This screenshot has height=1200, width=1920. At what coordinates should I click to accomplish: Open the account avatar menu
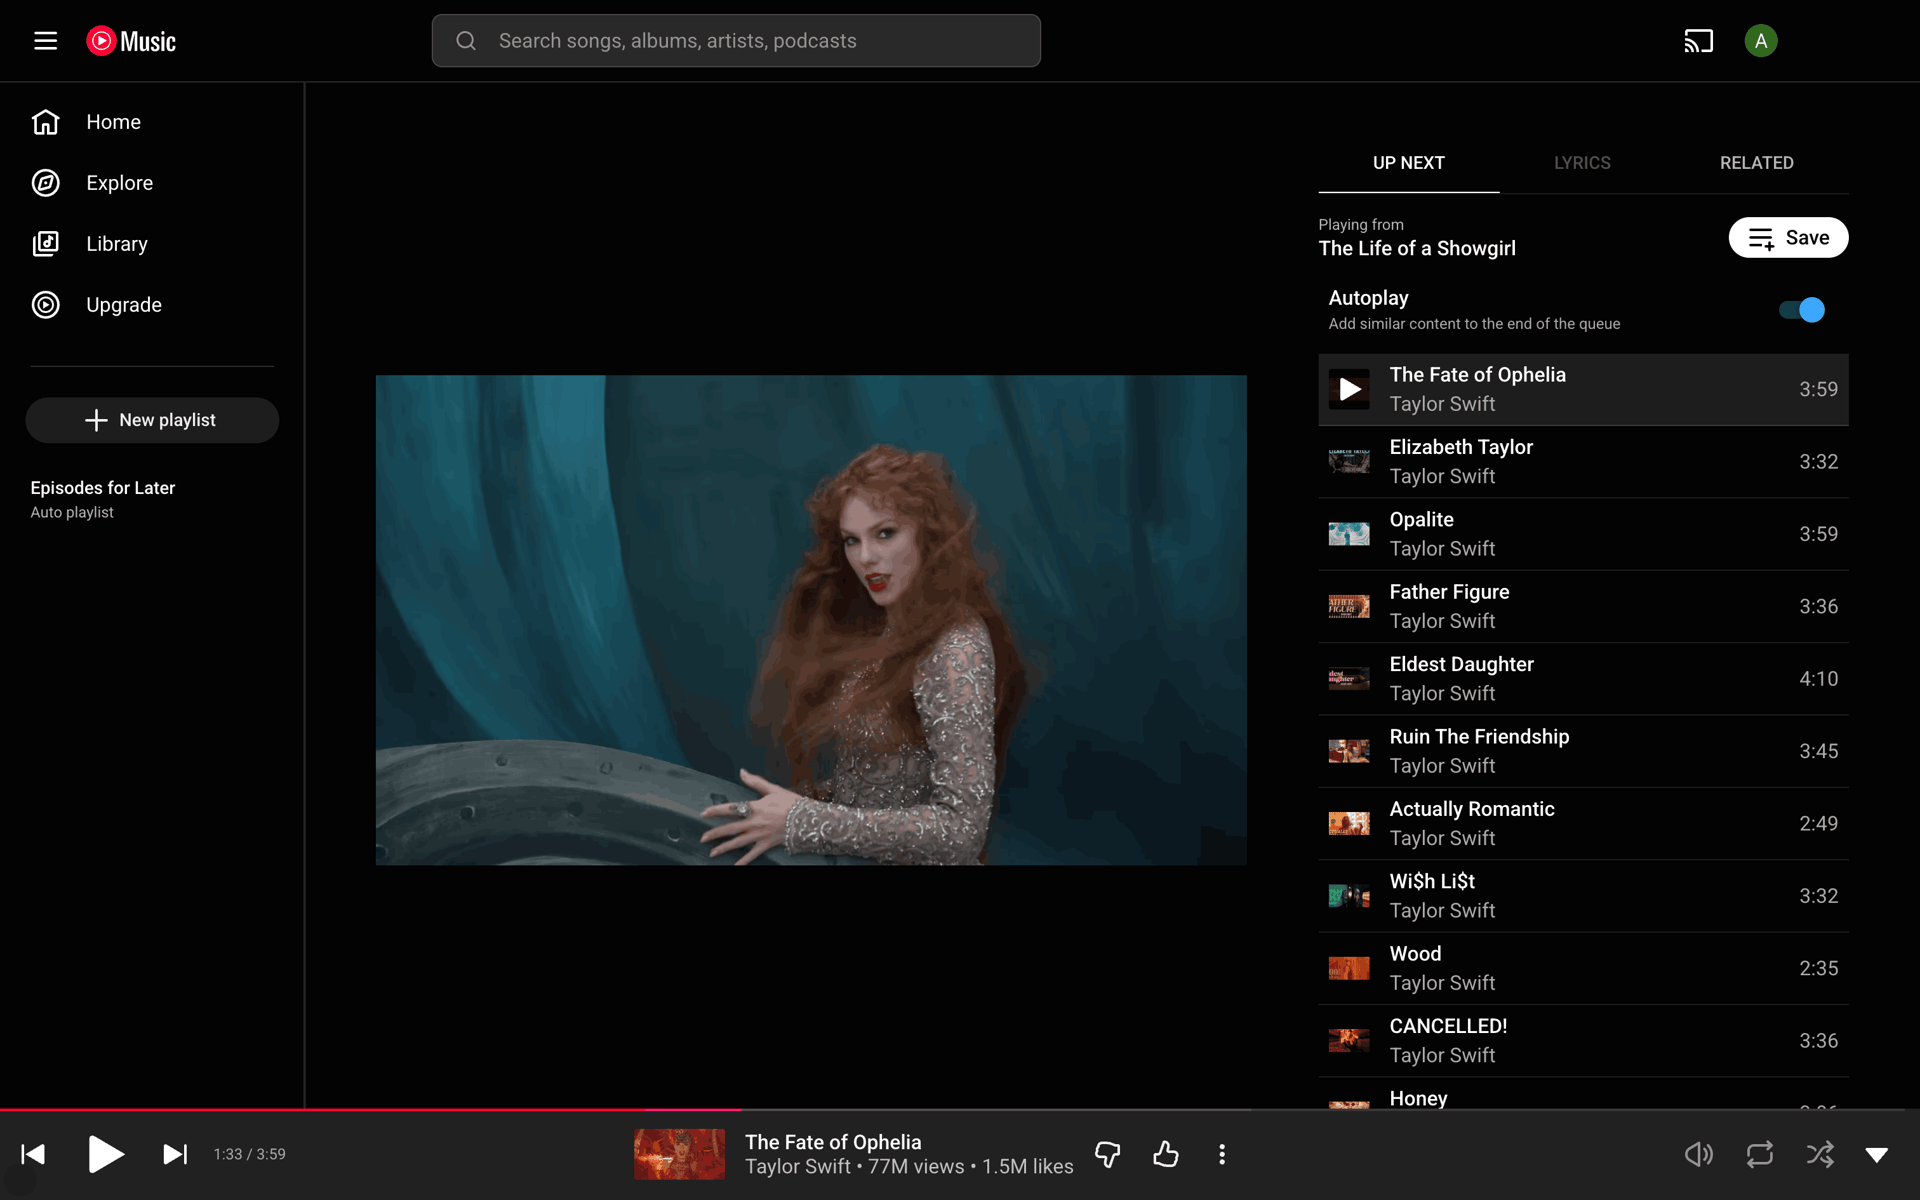coord(1761,41)
